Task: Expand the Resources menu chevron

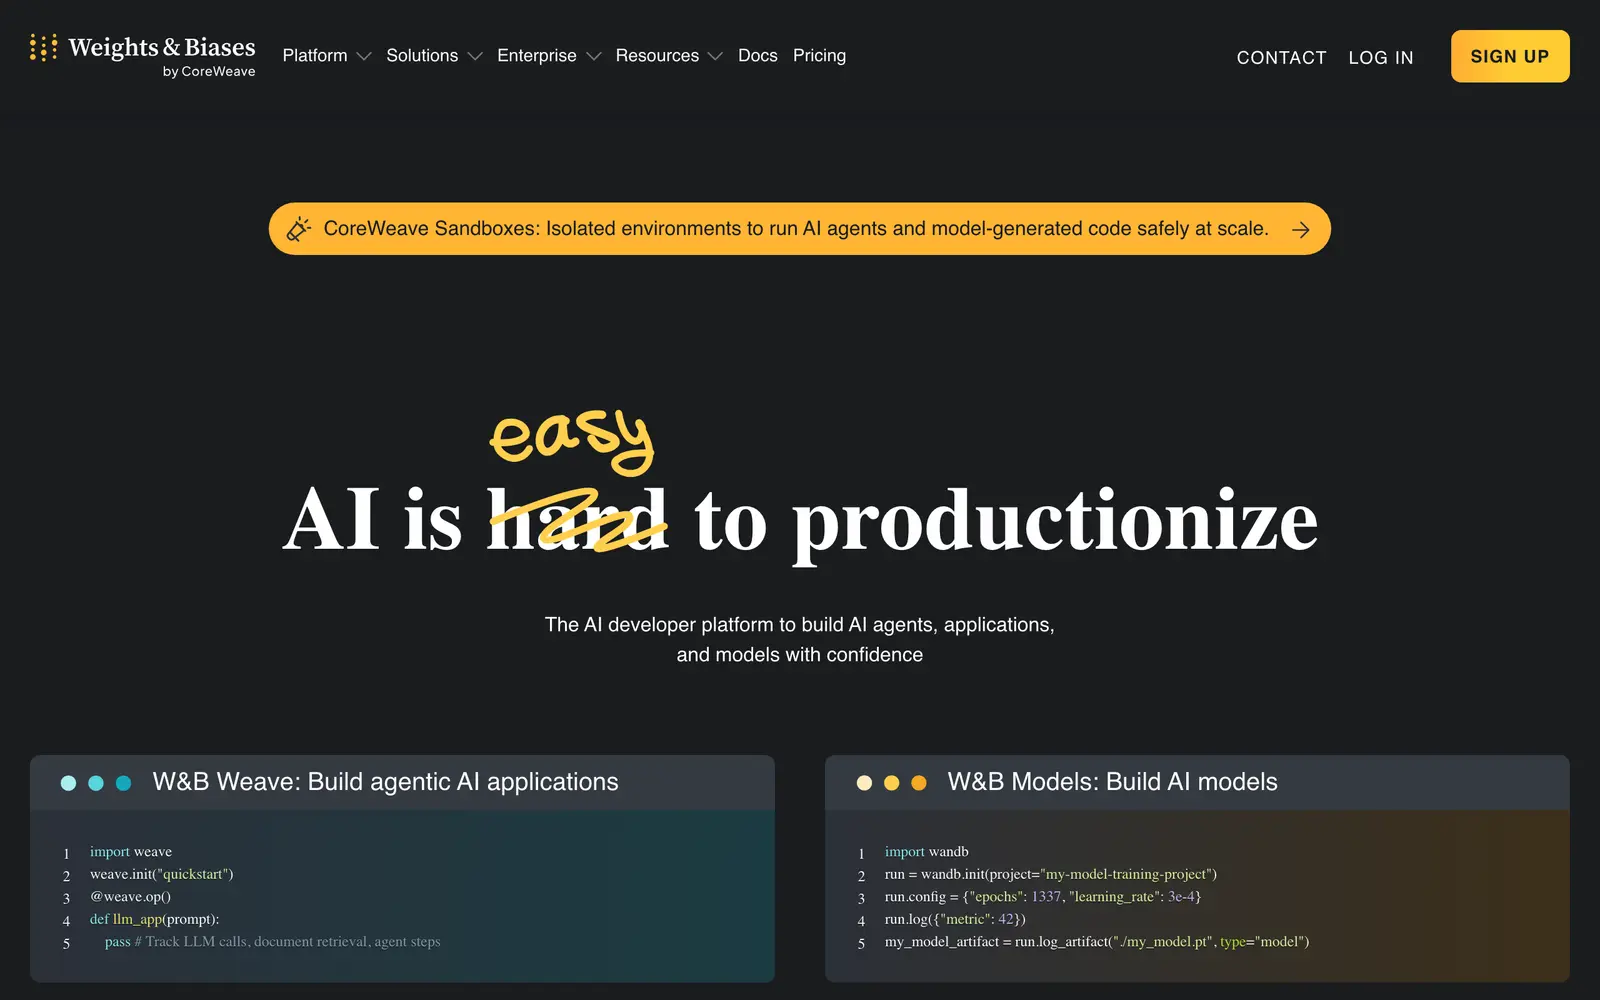Action: (715, 56)
